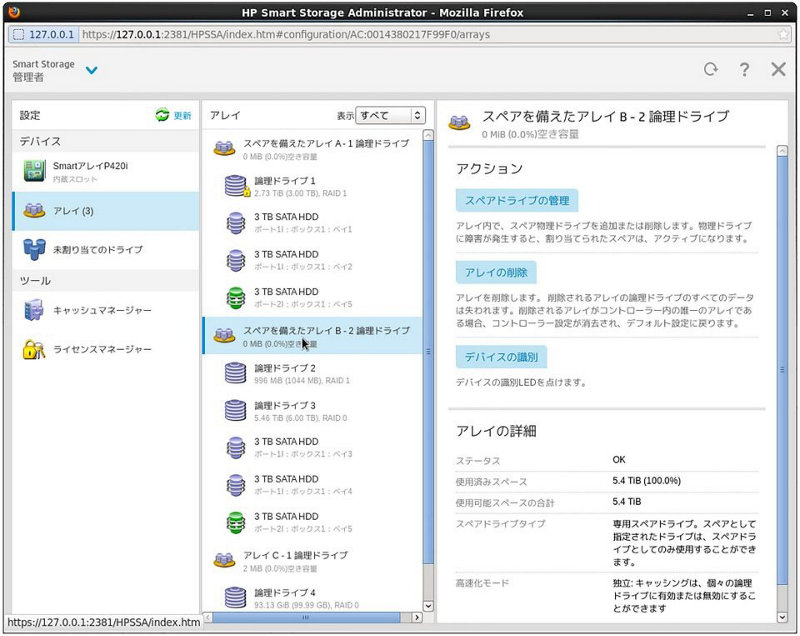
Task: Open キャッシュマネージャー tool
Action: 102,311
